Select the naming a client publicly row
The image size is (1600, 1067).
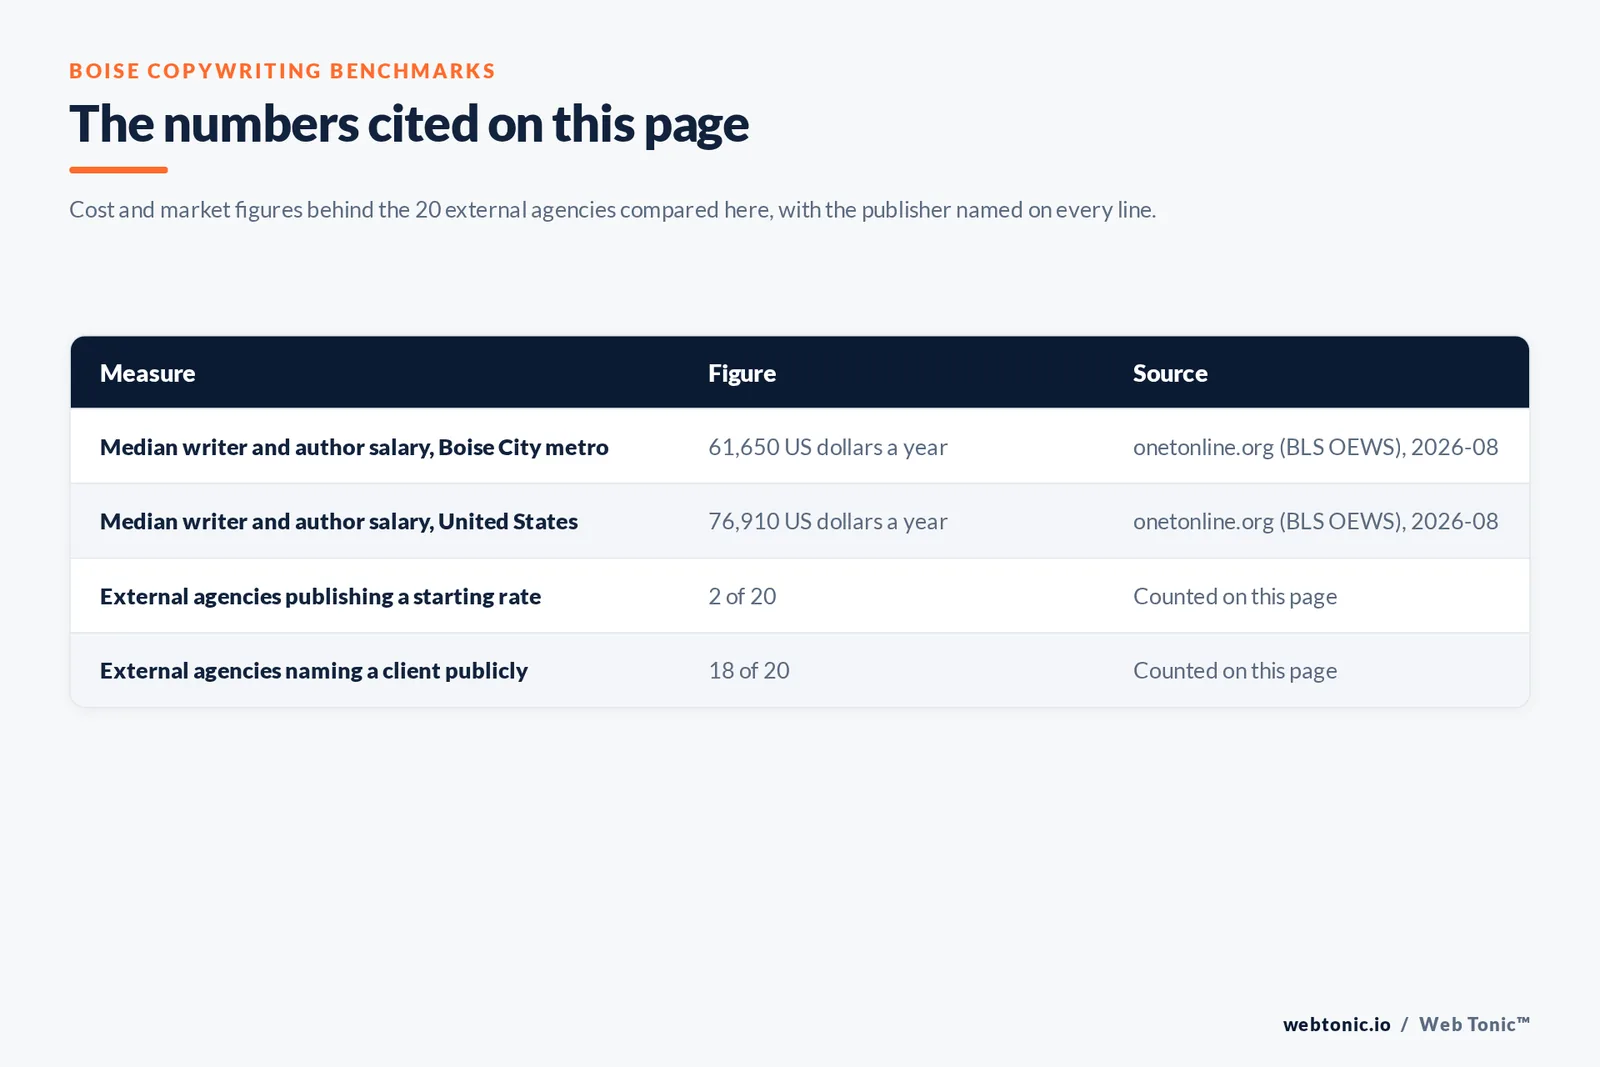pos(800,670)
